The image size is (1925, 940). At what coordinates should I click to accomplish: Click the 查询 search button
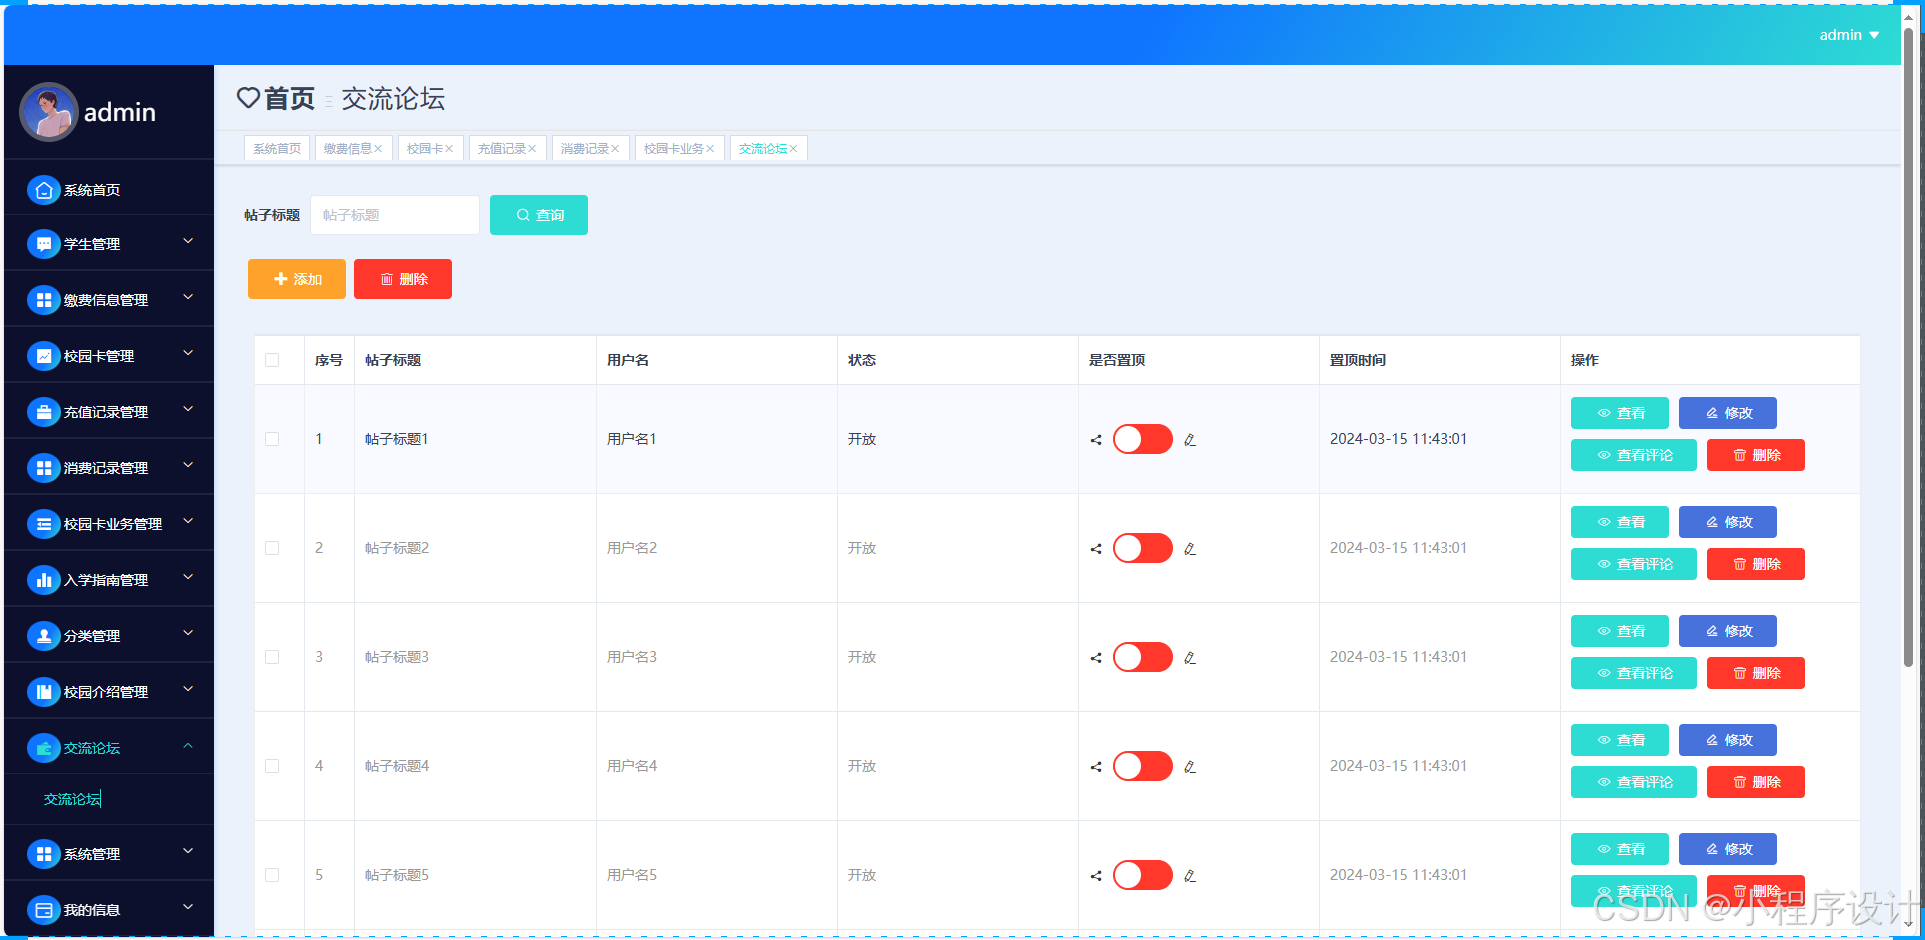pos(539,215)
